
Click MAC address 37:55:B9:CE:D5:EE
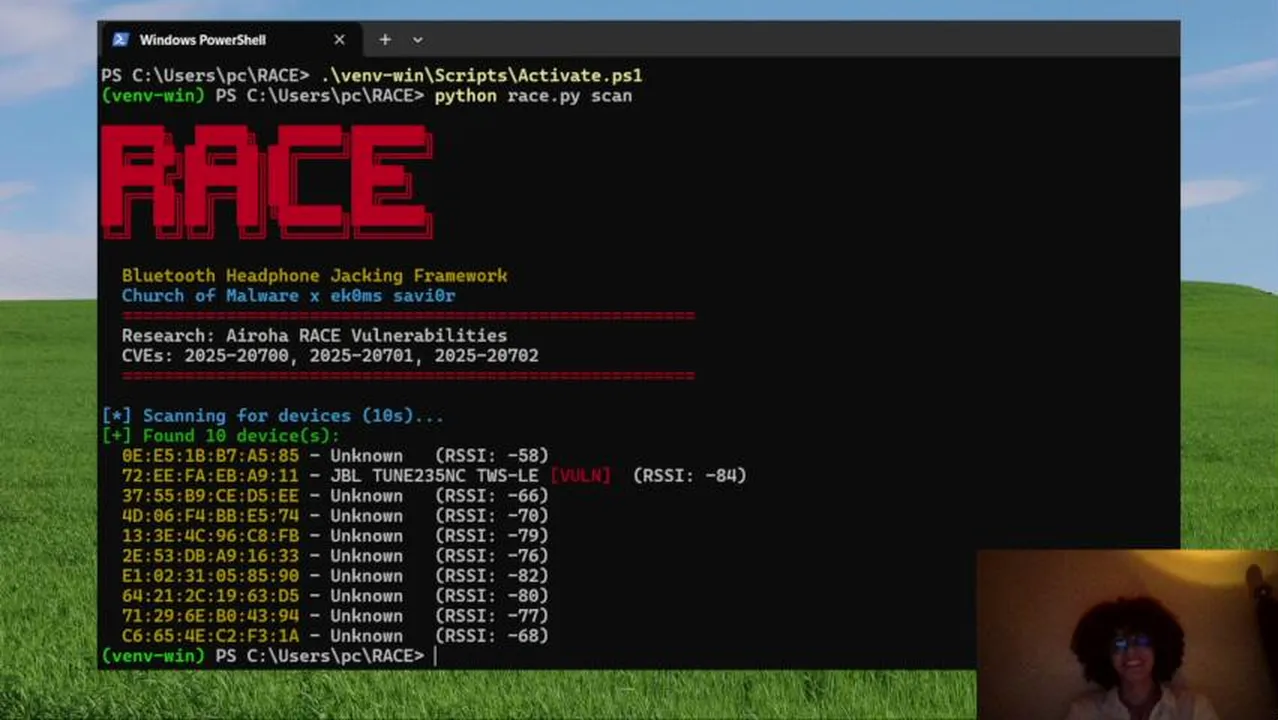(x=210, y=495)
